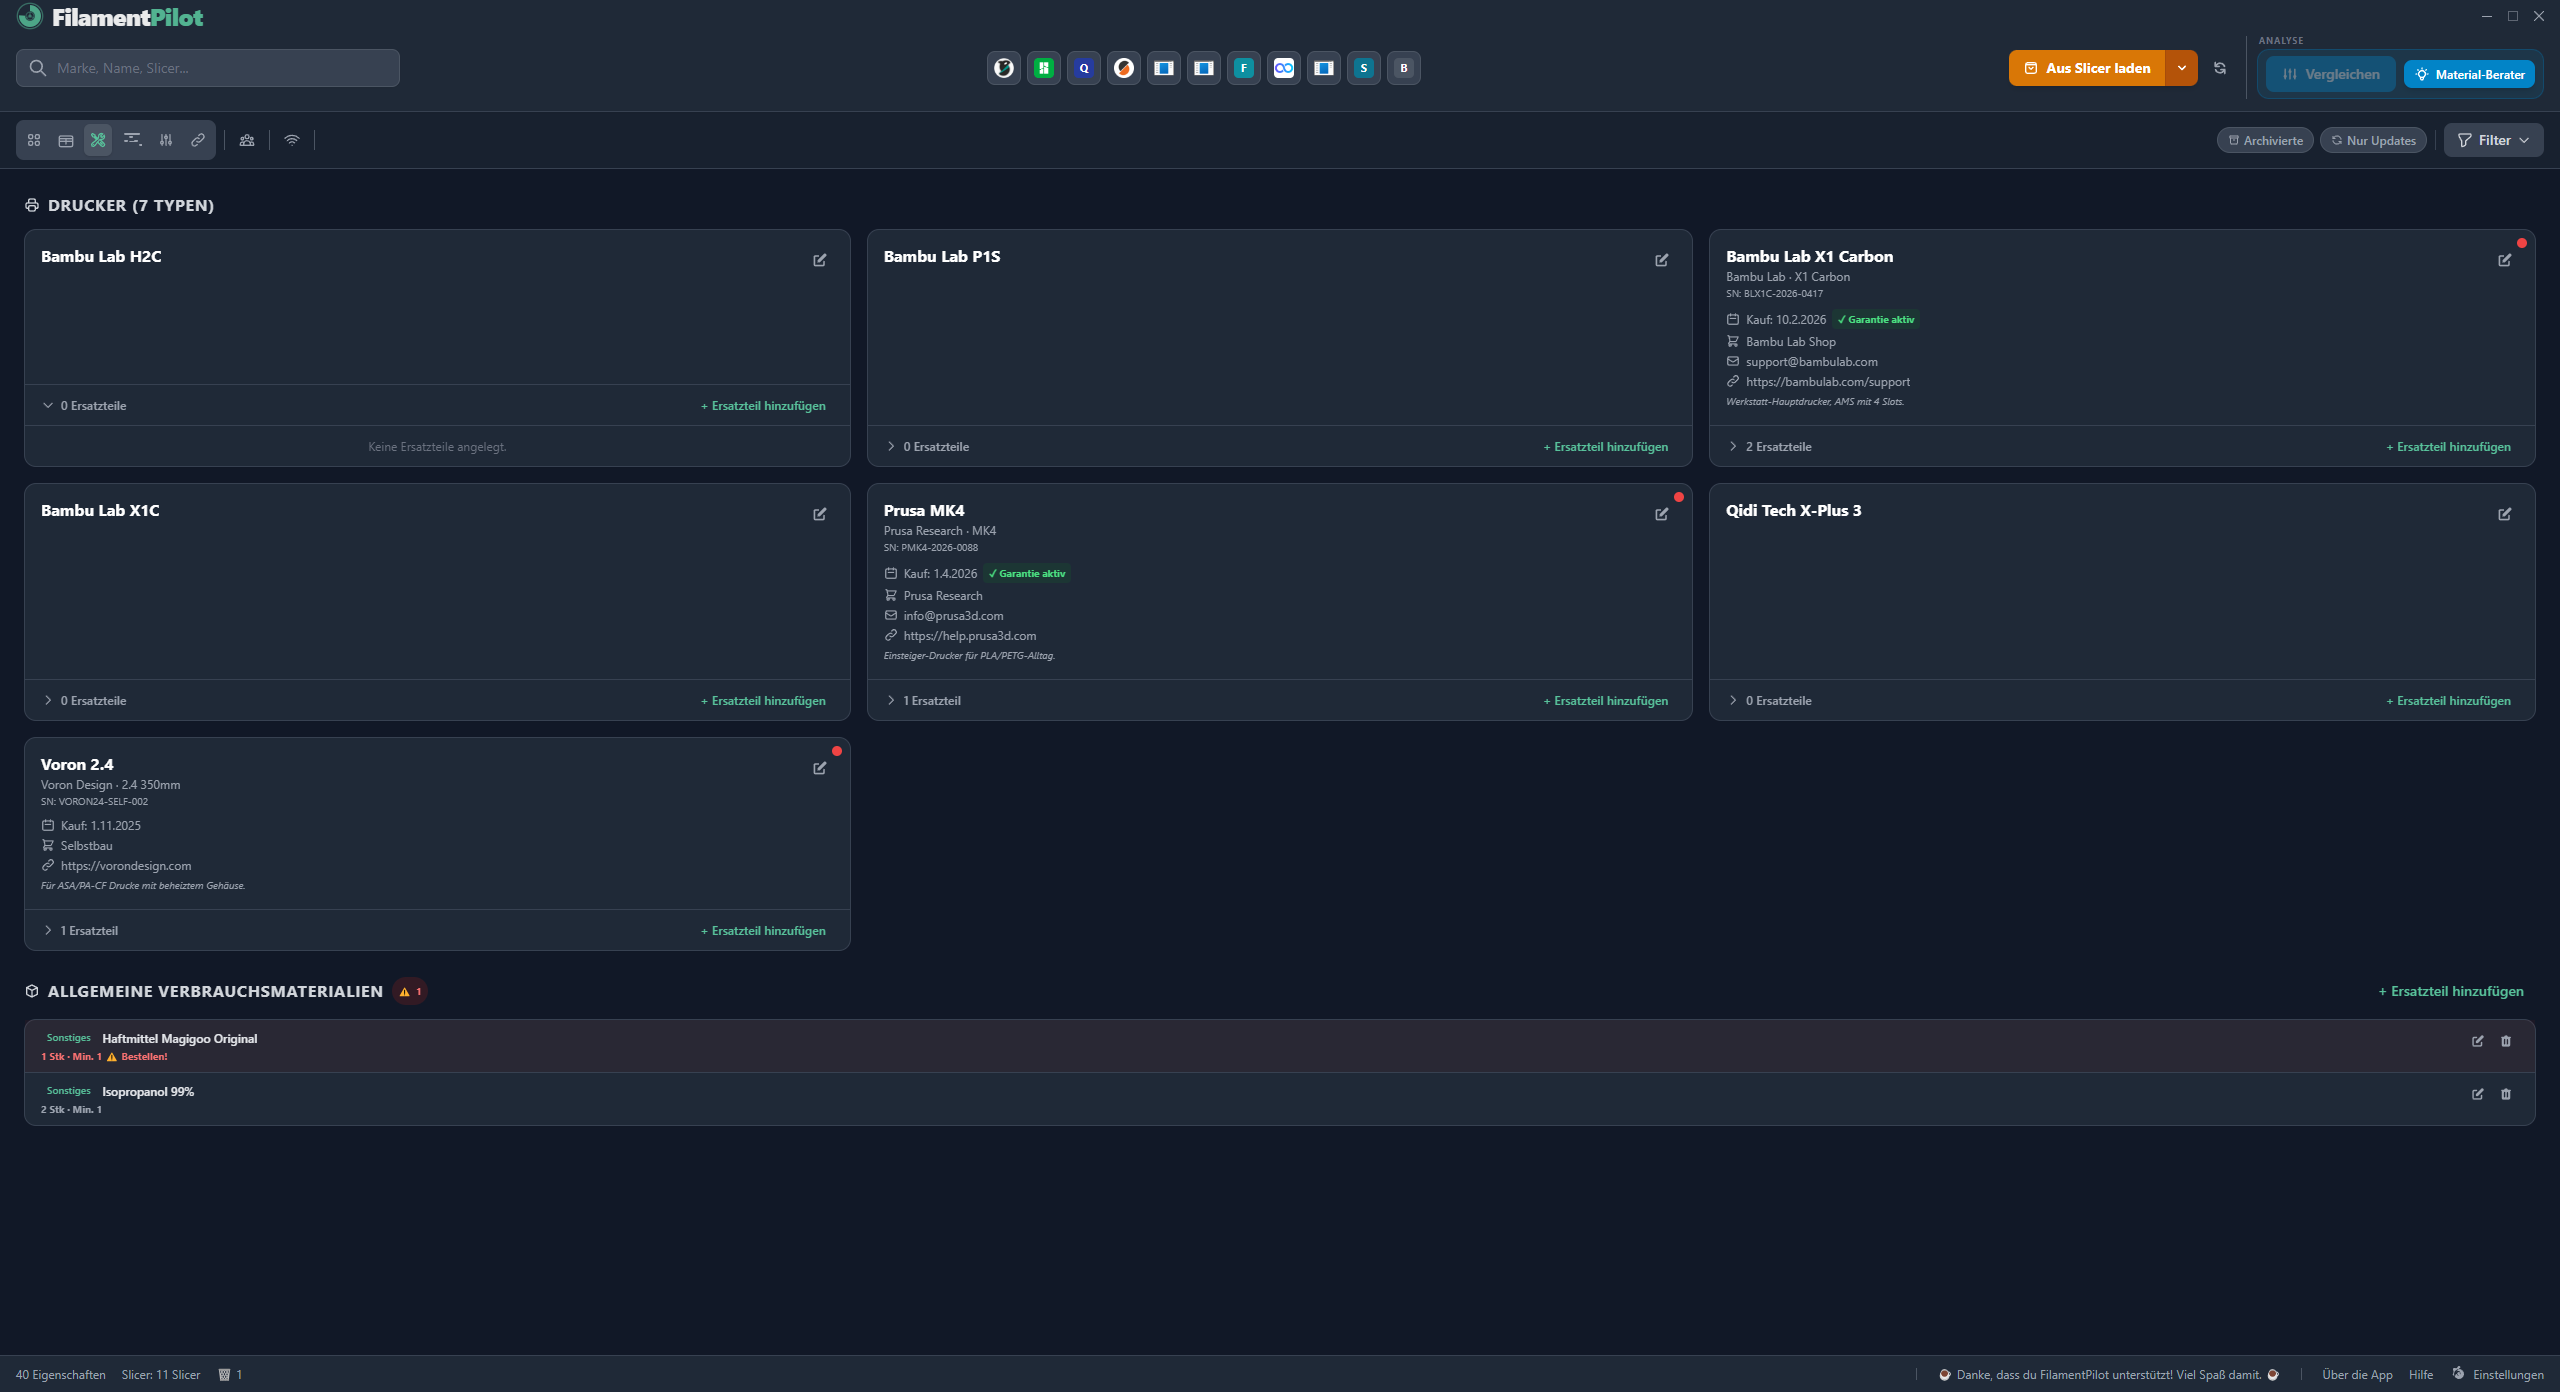Open the community group icon
The width and height of the screenshot is (2560, 1392).
point(247,140)
